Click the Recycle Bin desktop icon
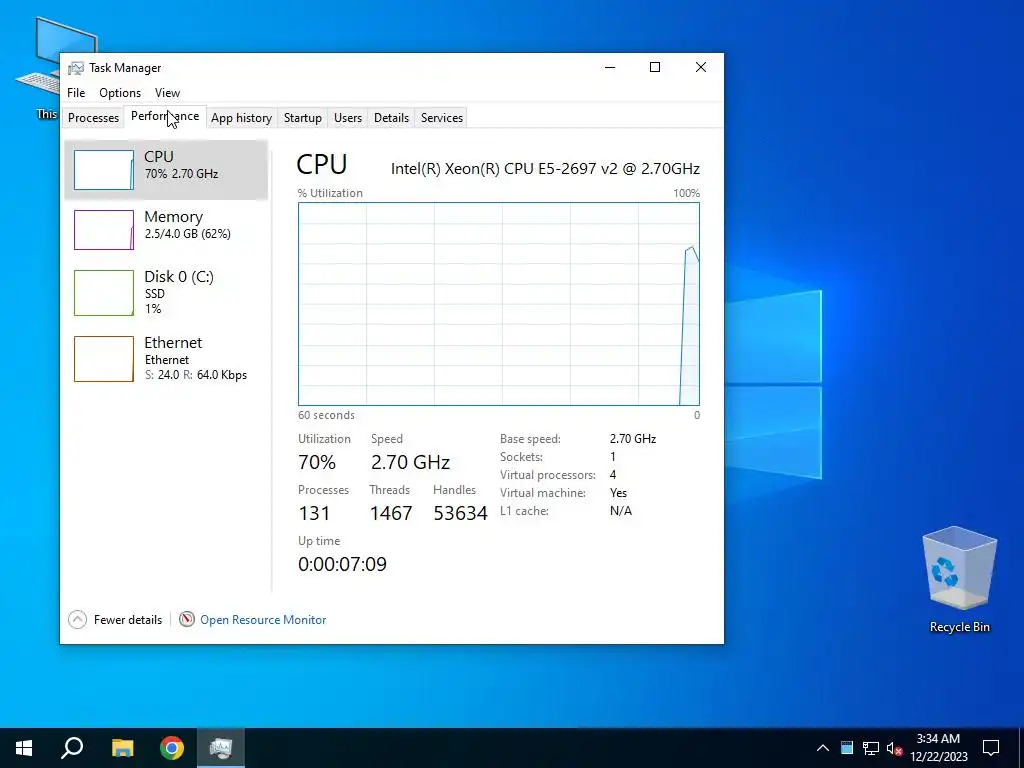 (x=959, y=579)
